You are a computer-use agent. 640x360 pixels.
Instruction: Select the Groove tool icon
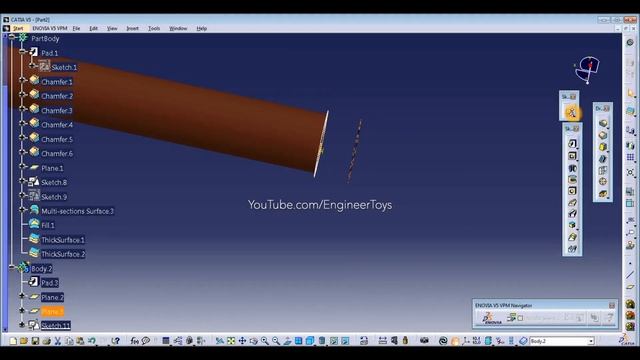(572, 180)
